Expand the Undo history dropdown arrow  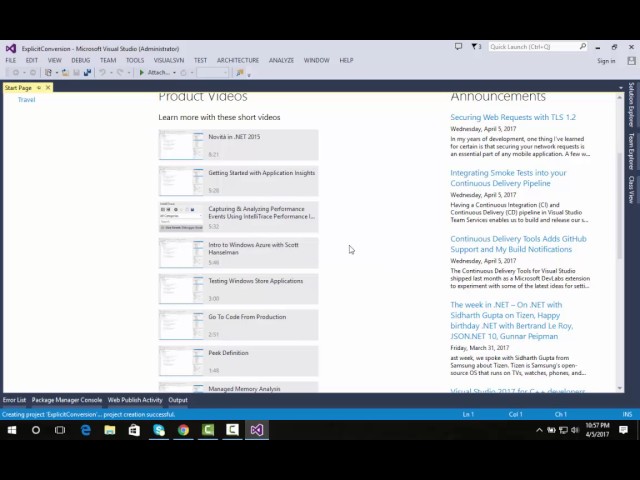click(x=111, y=73)
